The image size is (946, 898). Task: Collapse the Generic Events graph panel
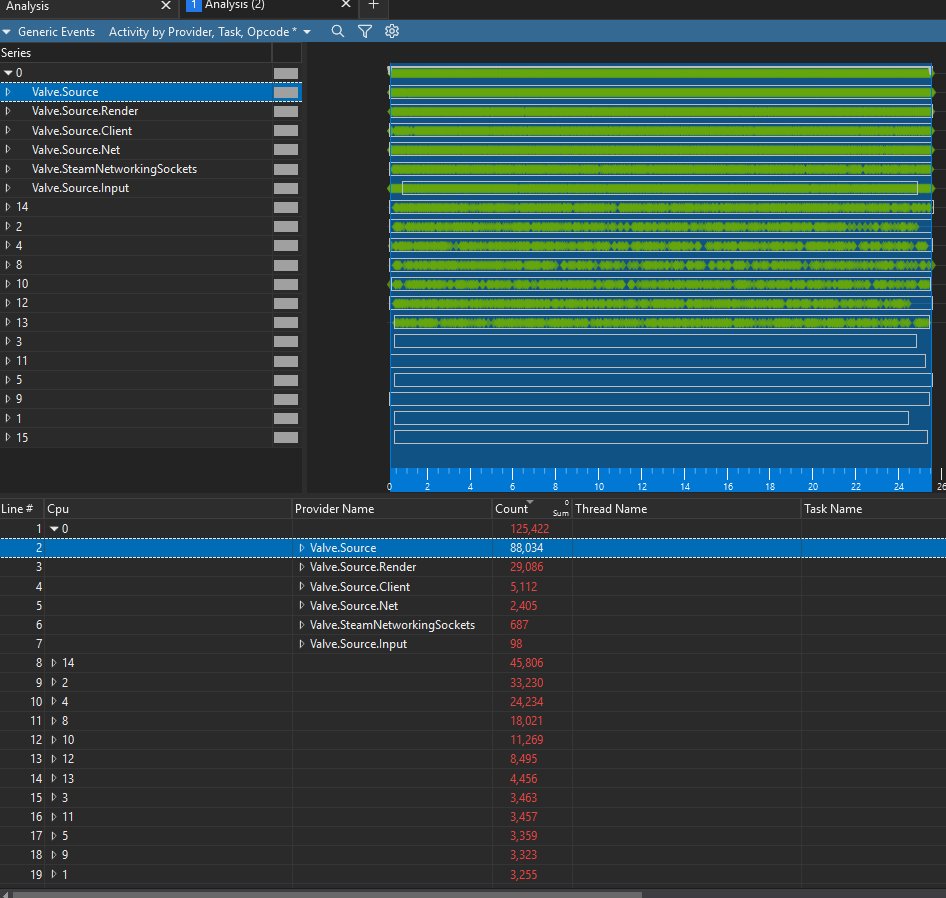point(7,32)
